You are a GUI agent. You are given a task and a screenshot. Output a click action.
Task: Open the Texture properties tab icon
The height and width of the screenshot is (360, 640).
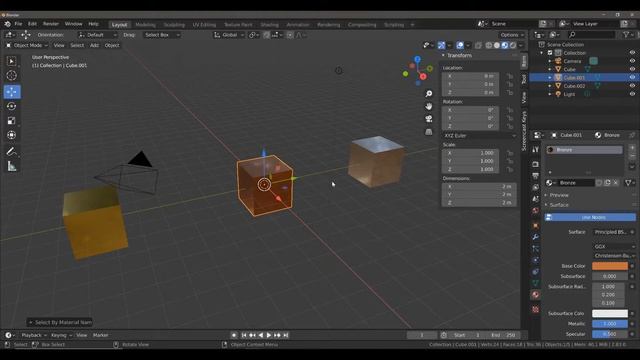(x=536, y=309)
